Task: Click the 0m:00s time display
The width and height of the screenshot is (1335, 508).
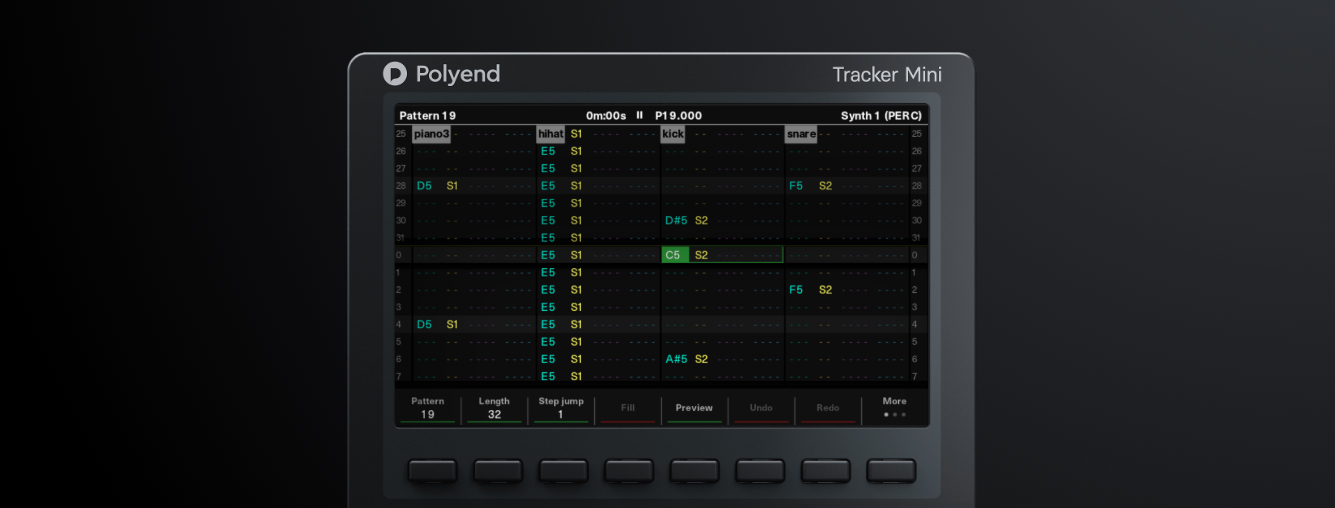Action: coord(606,116)
